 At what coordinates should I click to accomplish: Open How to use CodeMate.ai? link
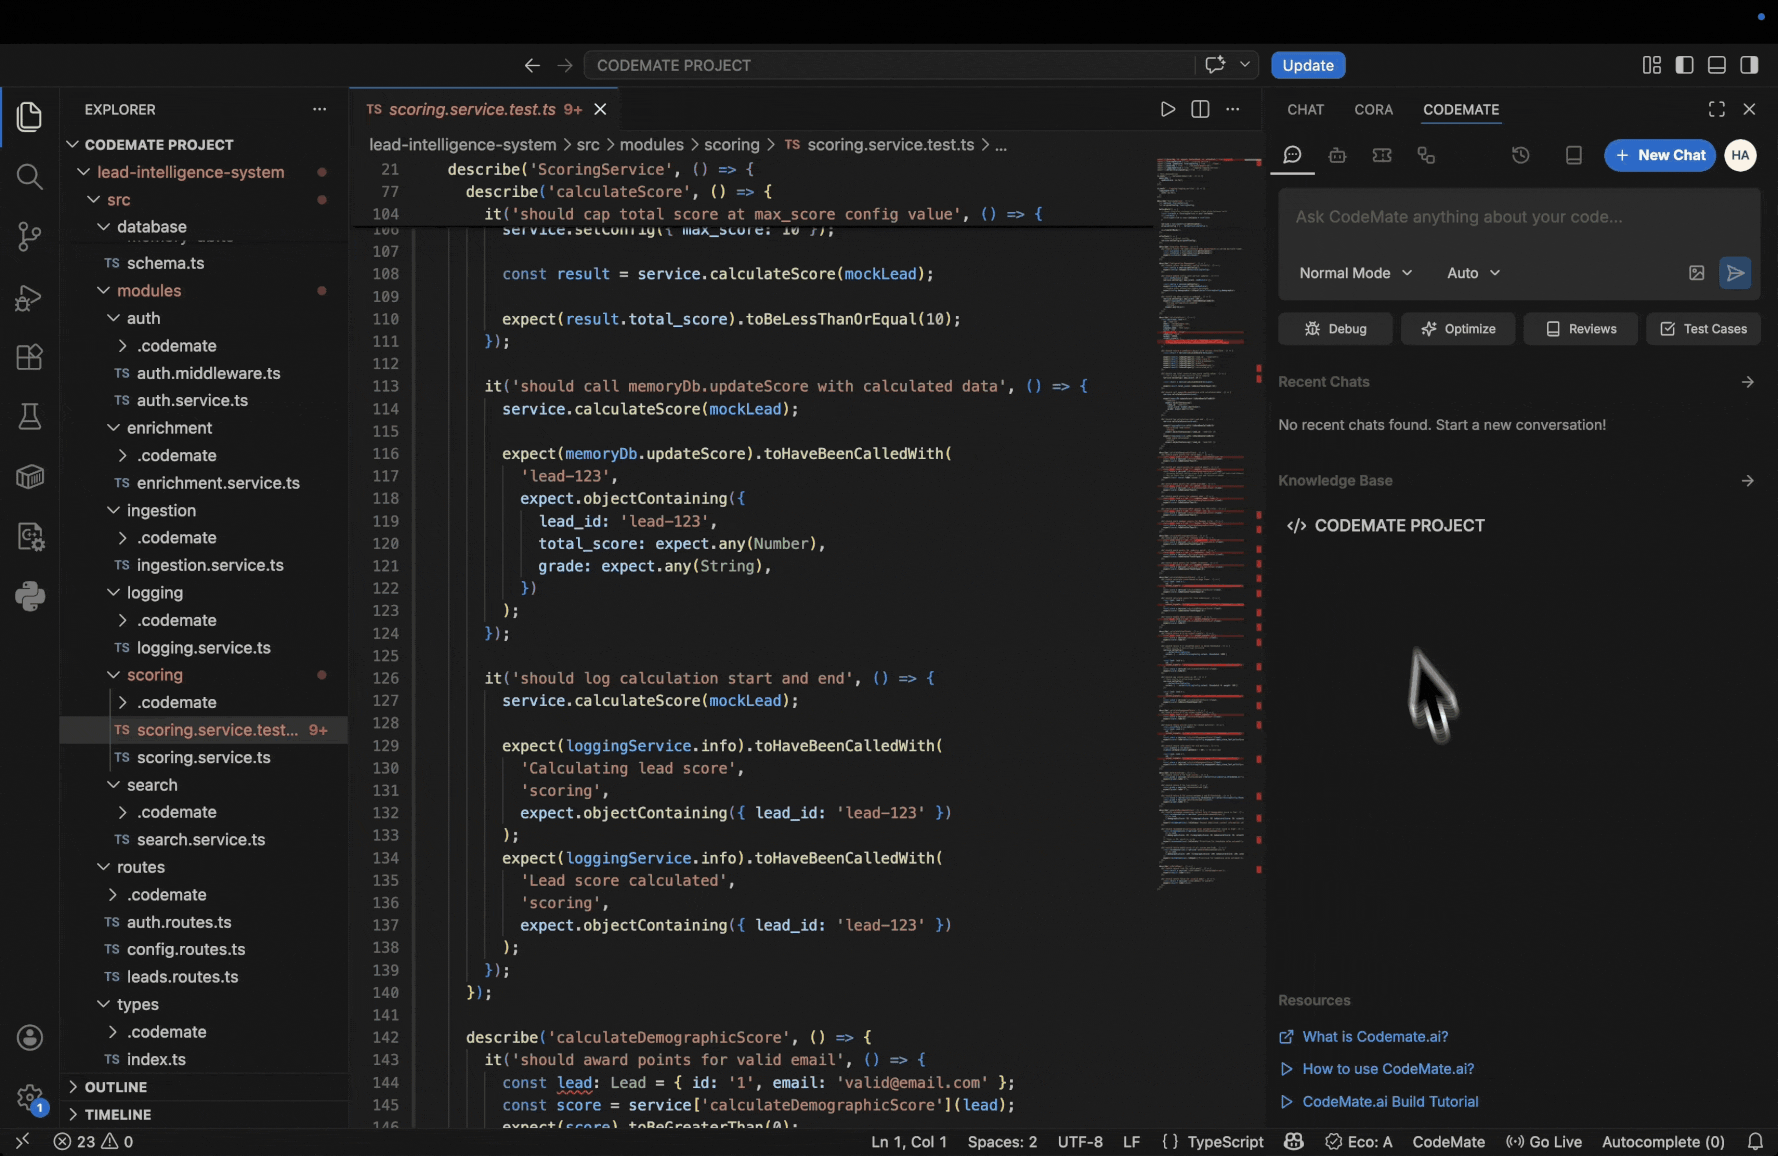coord(1388,1069)
